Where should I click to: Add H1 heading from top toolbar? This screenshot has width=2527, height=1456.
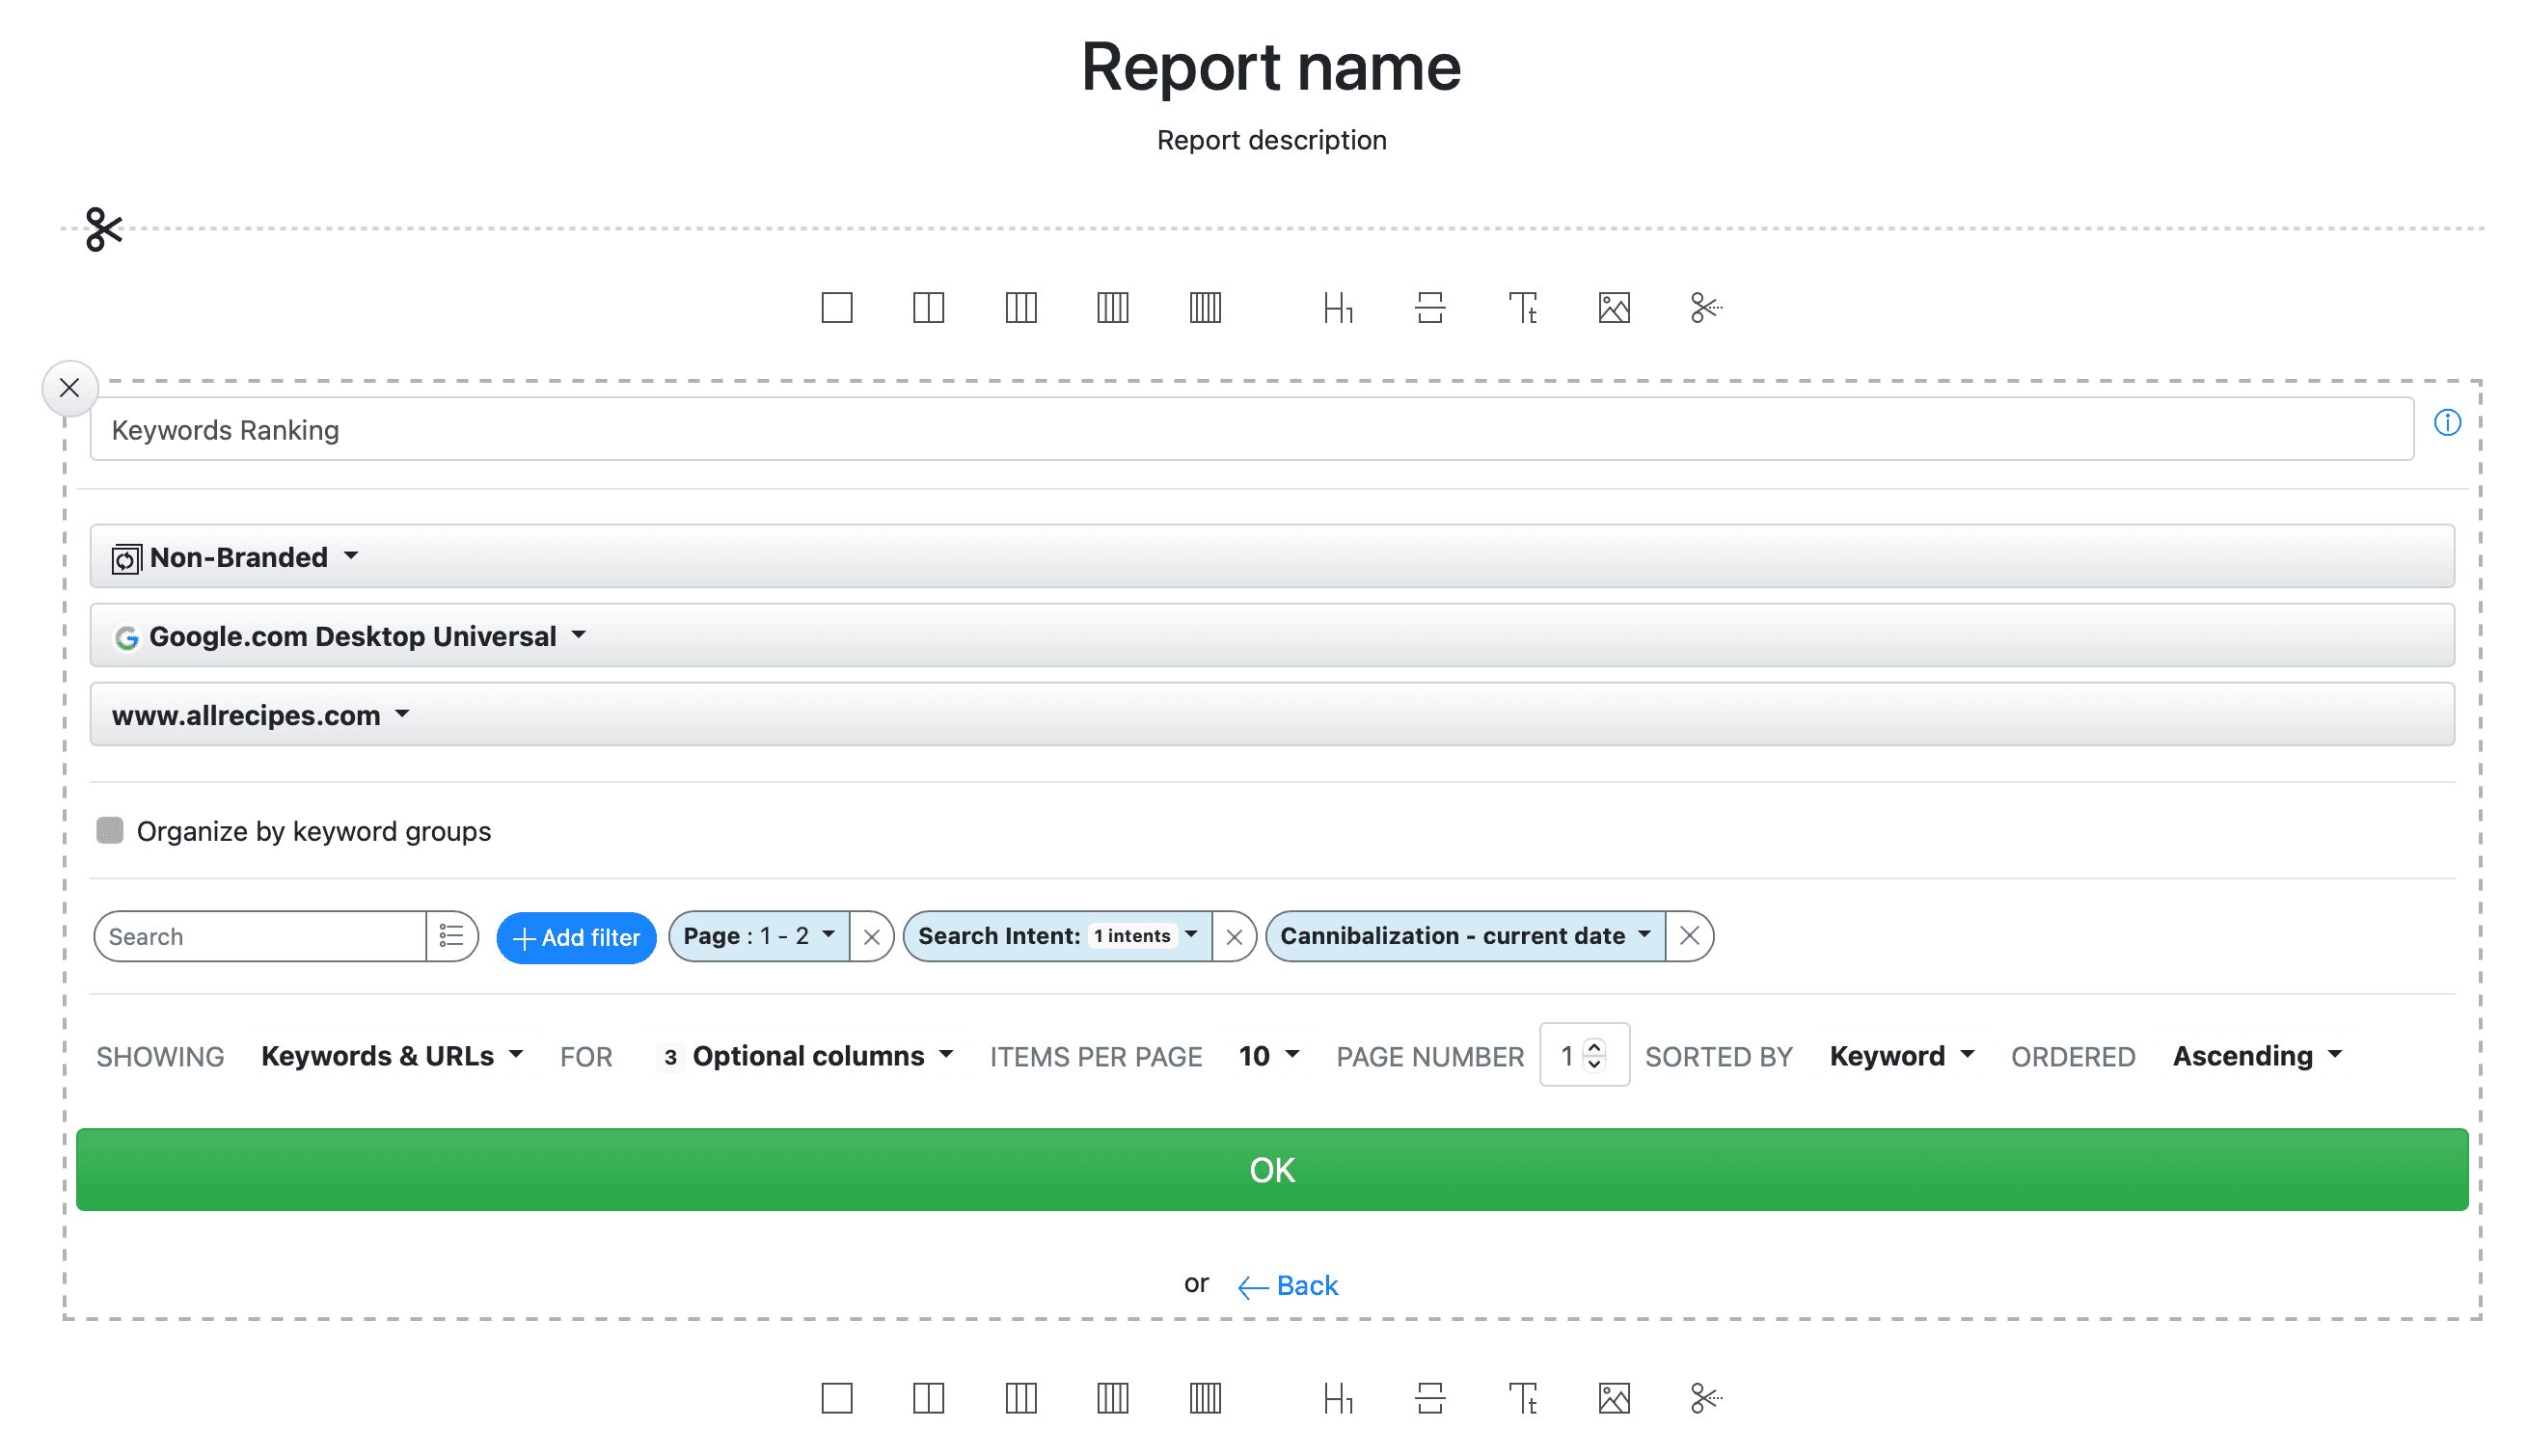click(x=1337, y=307)
